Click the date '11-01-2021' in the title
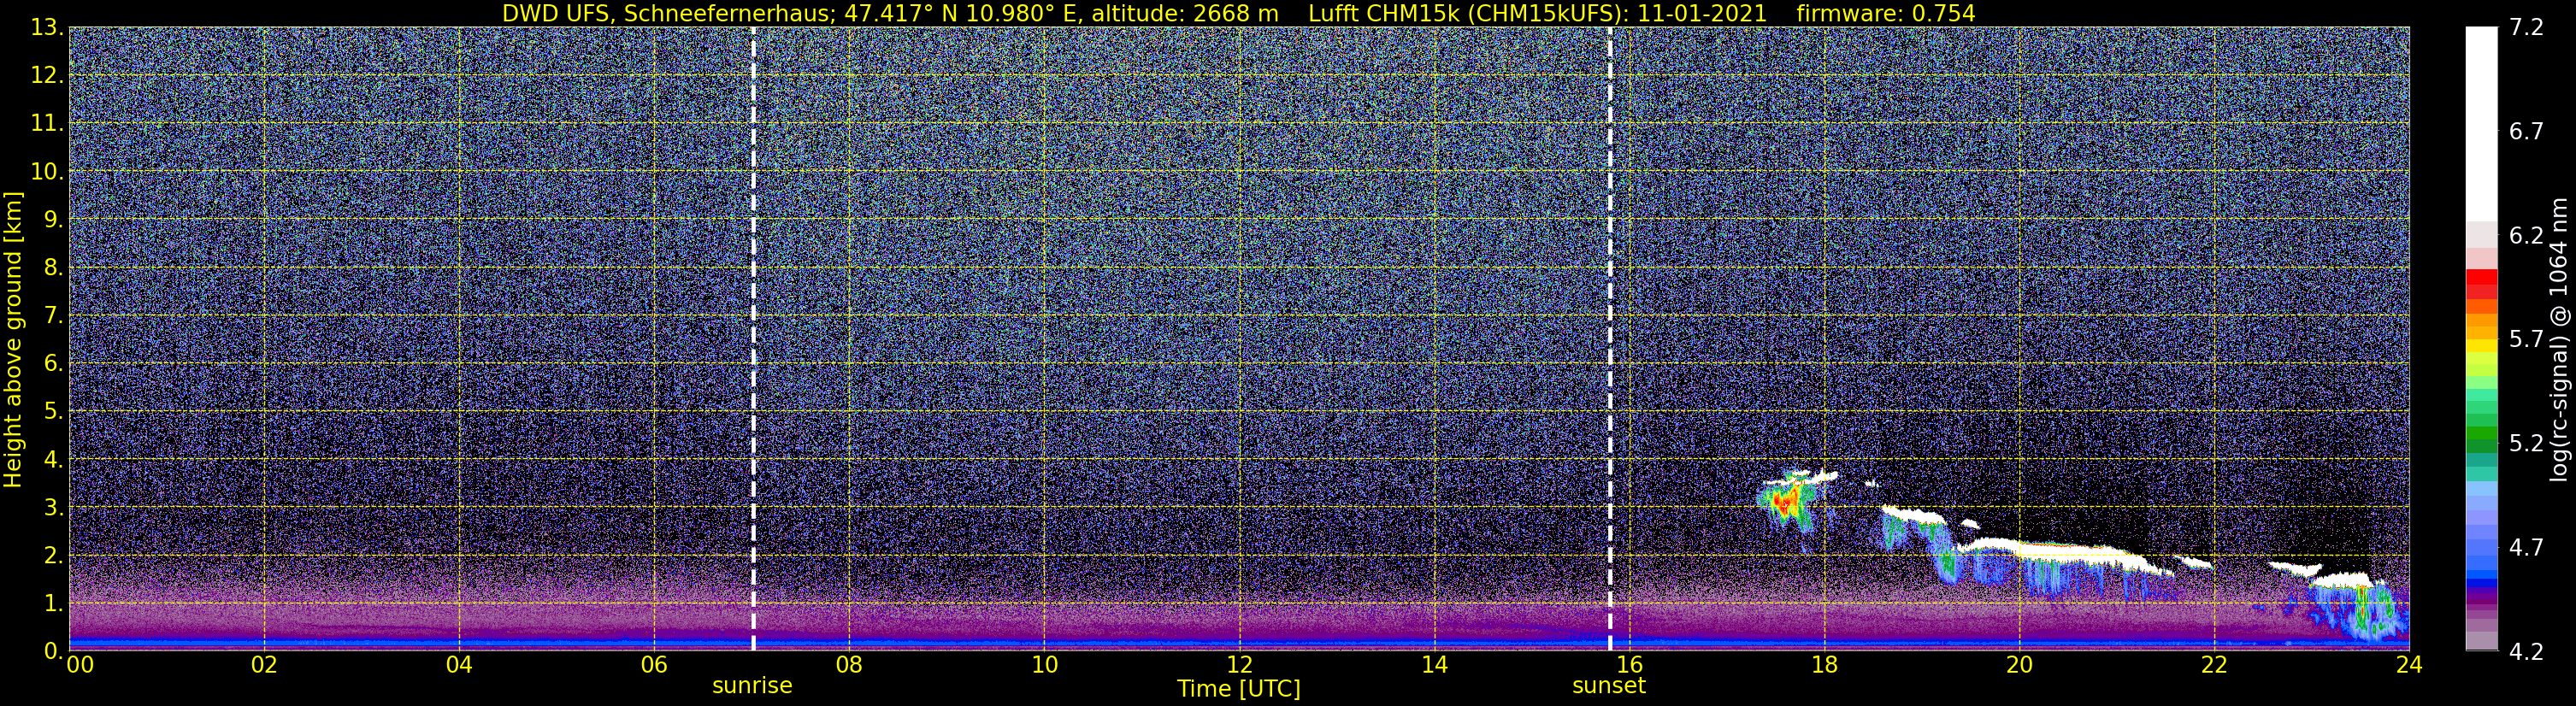The width and height of the screenshot is (2576, 706). pos(1702,13)
